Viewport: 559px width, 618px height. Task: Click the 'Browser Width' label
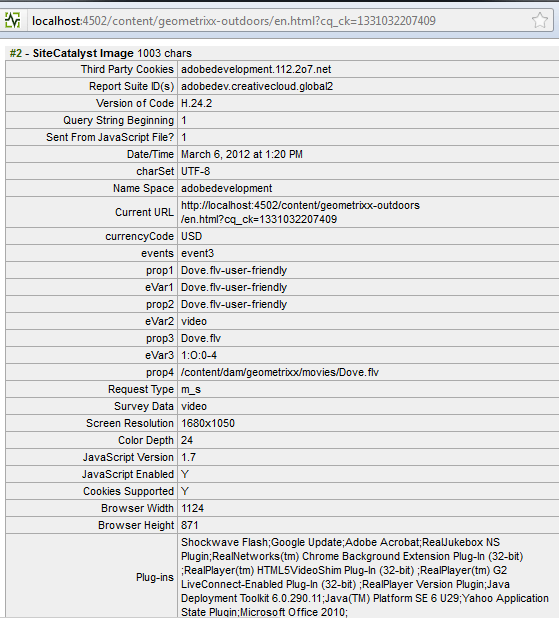[137, 508]
